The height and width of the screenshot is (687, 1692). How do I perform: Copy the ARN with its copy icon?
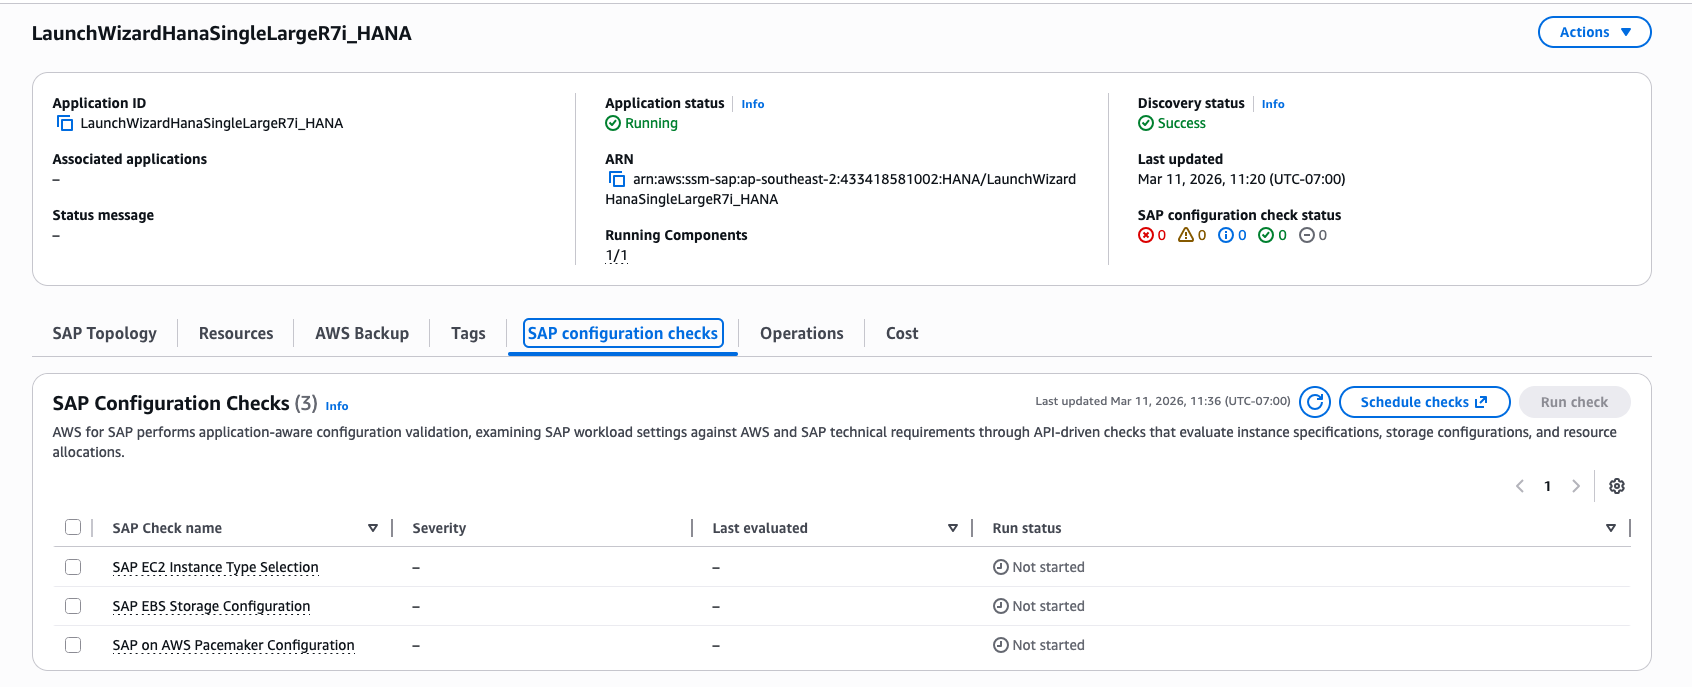pos(617,180)
